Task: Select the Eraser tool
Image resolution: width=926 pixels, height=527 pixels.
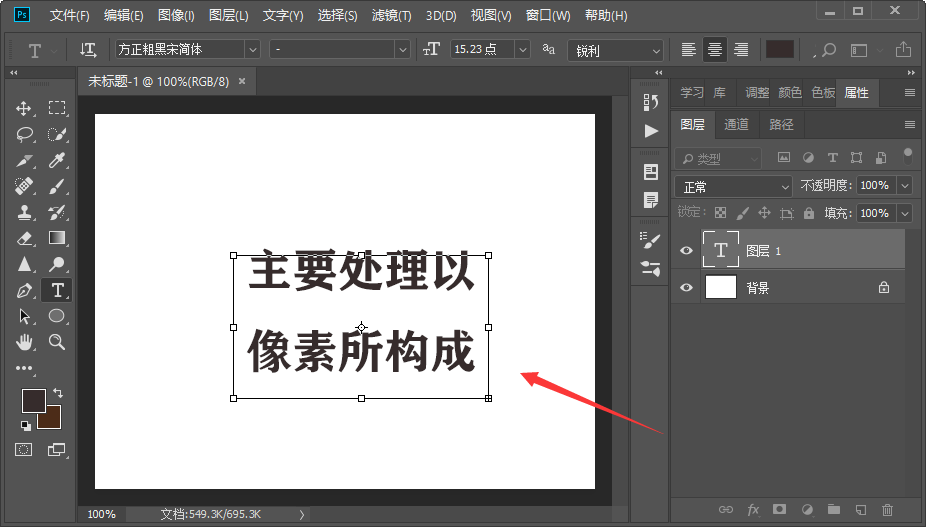Action: (x=24, y=238)
